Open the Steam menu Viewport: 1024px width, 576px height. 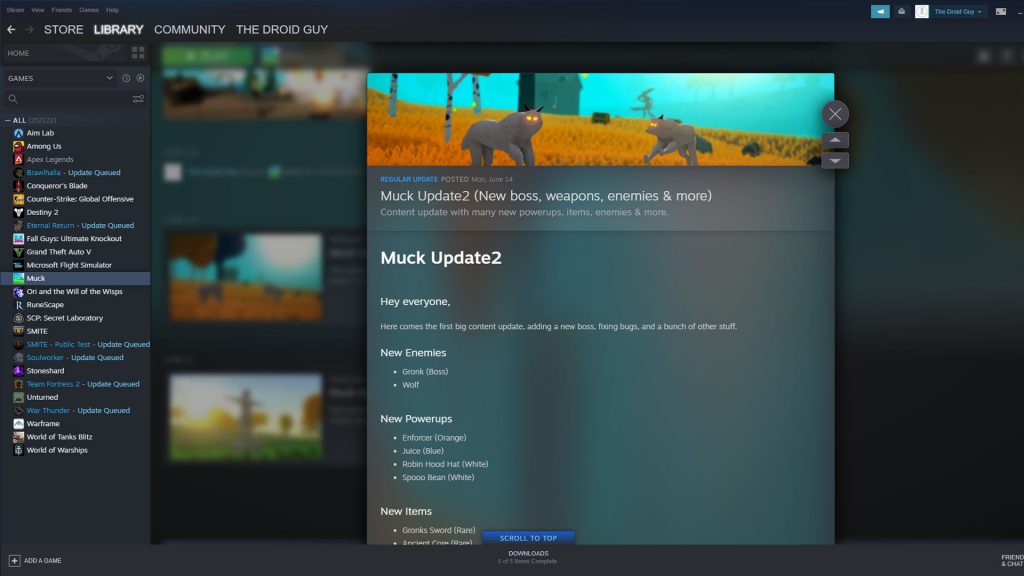[15, 10]
